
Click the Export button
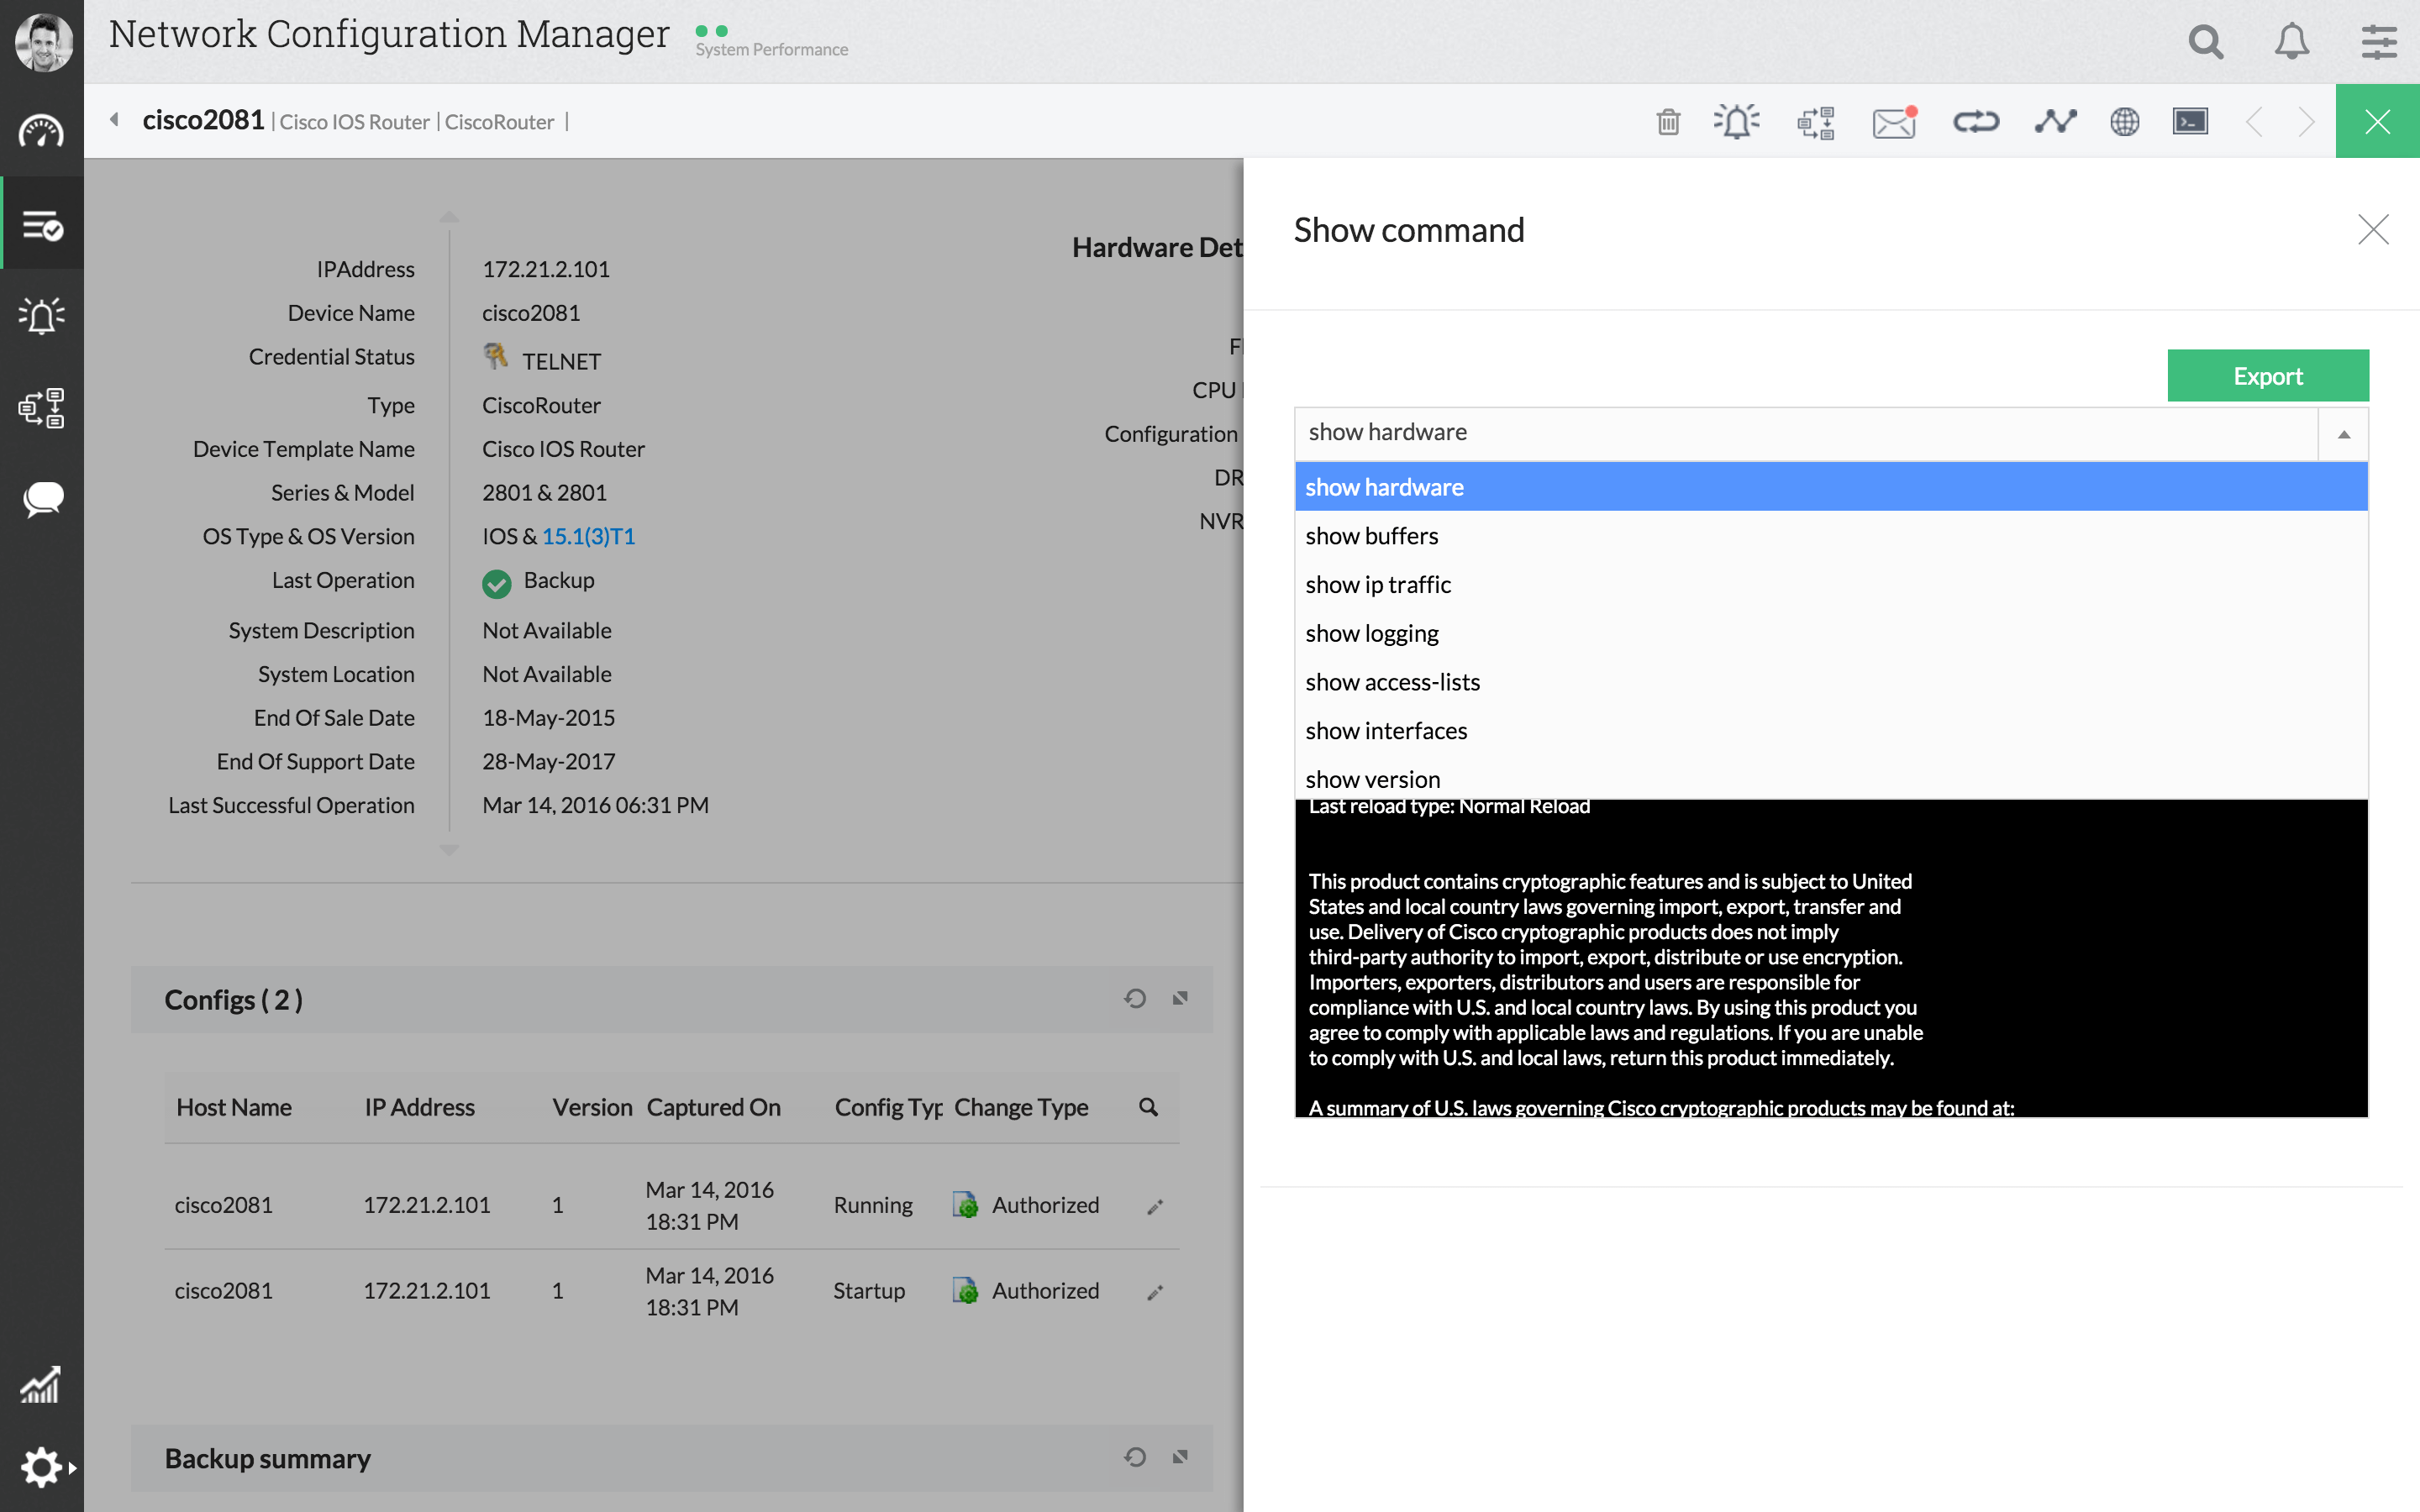click(x=2267, y=376)
